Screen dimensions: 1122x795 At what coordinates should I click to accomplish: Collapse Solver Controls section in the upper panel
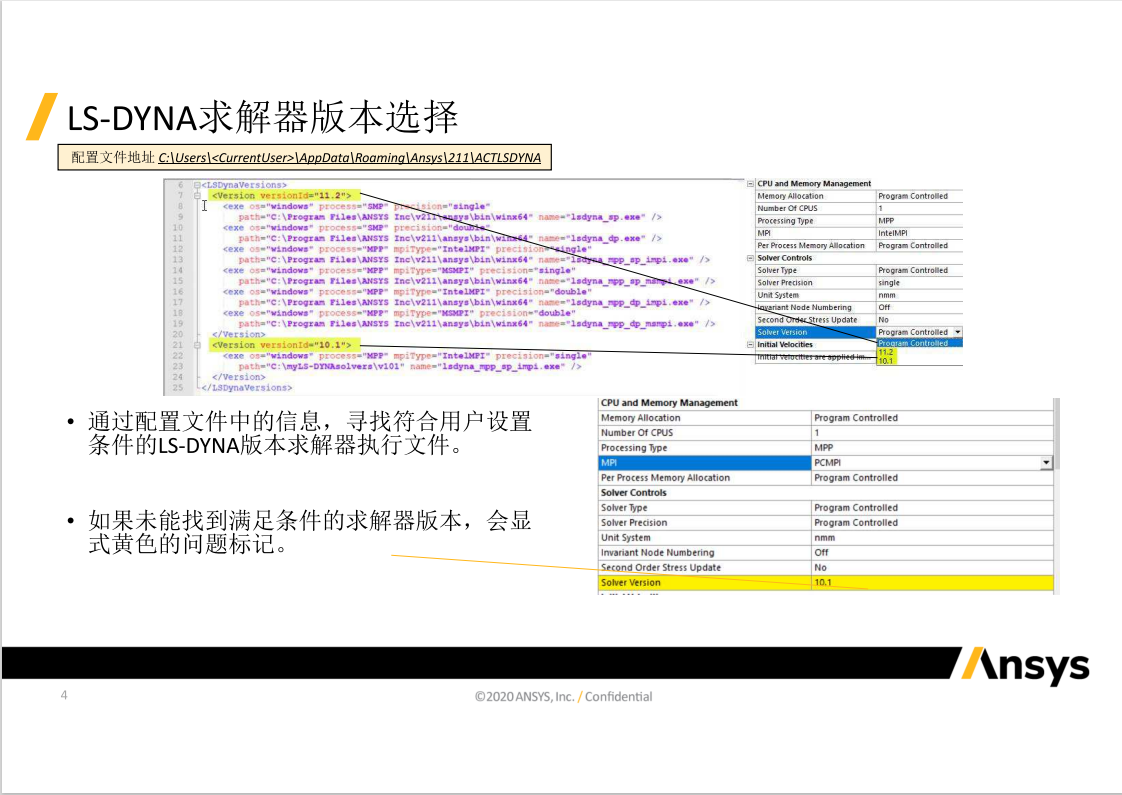tap(751, 258)
